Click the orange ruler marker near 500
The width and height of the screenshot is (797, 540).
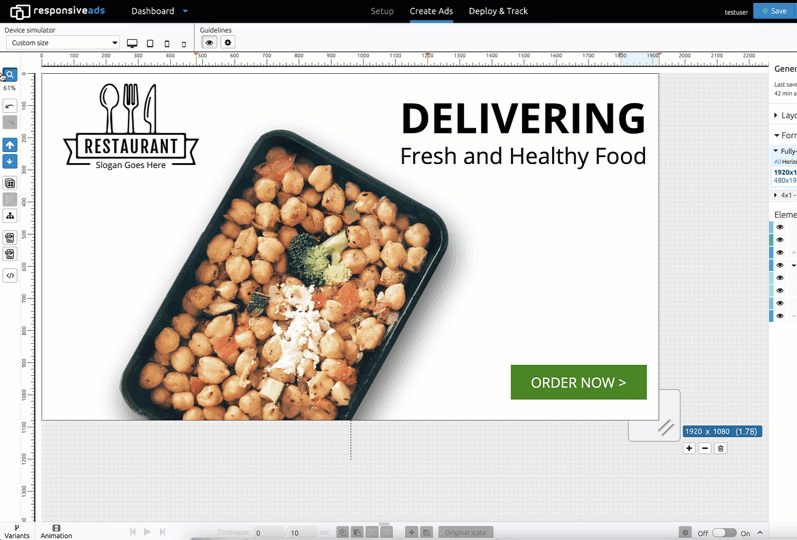click(196, 54)
